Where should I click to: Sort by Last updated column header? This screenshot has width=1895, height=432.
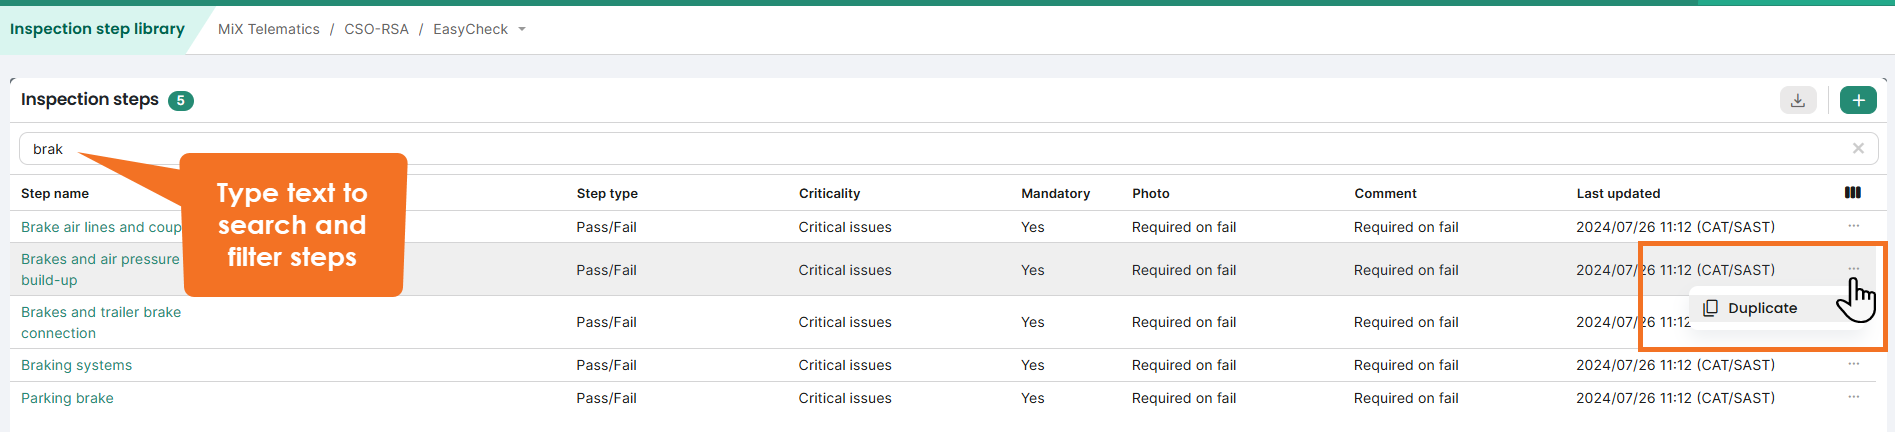[x=1618, y=194]
